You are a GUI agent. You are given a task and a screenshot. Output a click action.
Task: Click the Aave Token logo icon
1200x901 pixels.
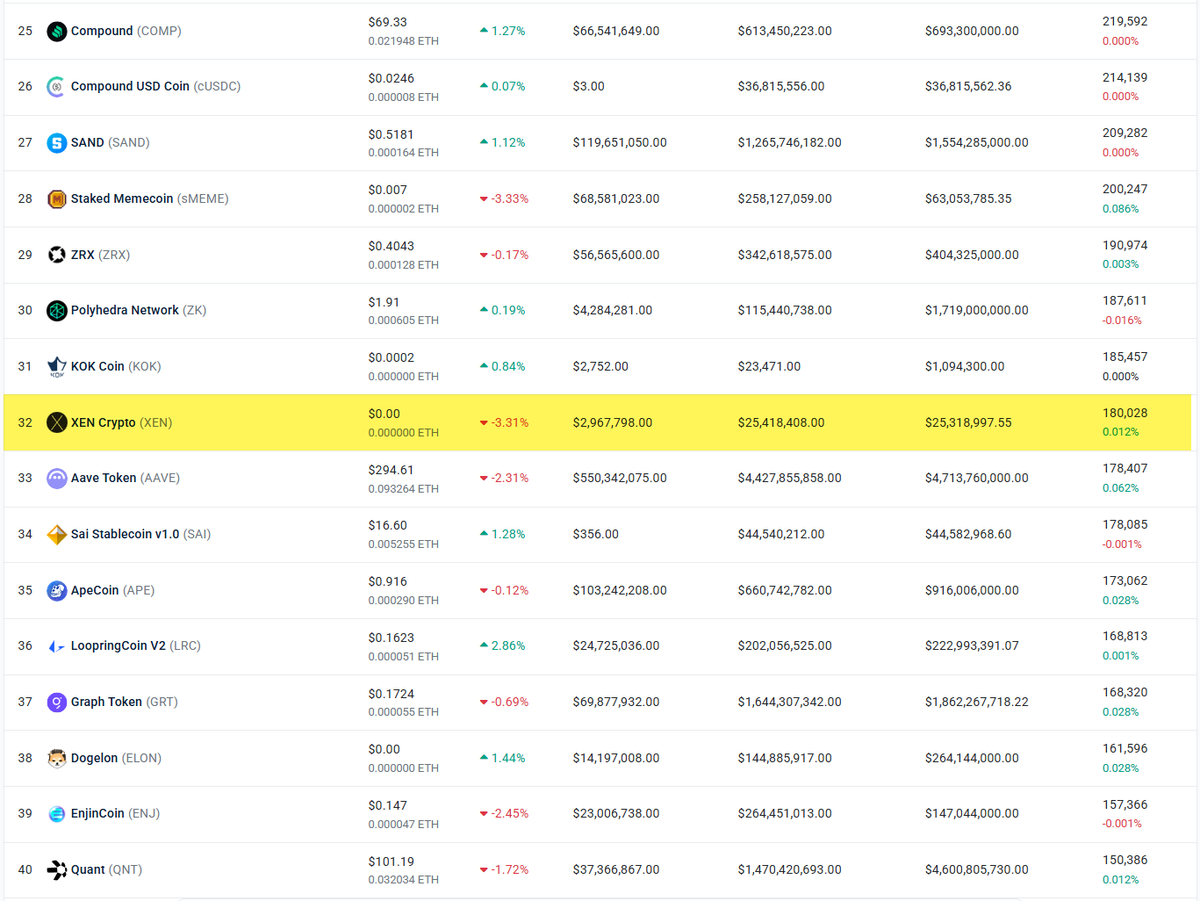[57, 478]
